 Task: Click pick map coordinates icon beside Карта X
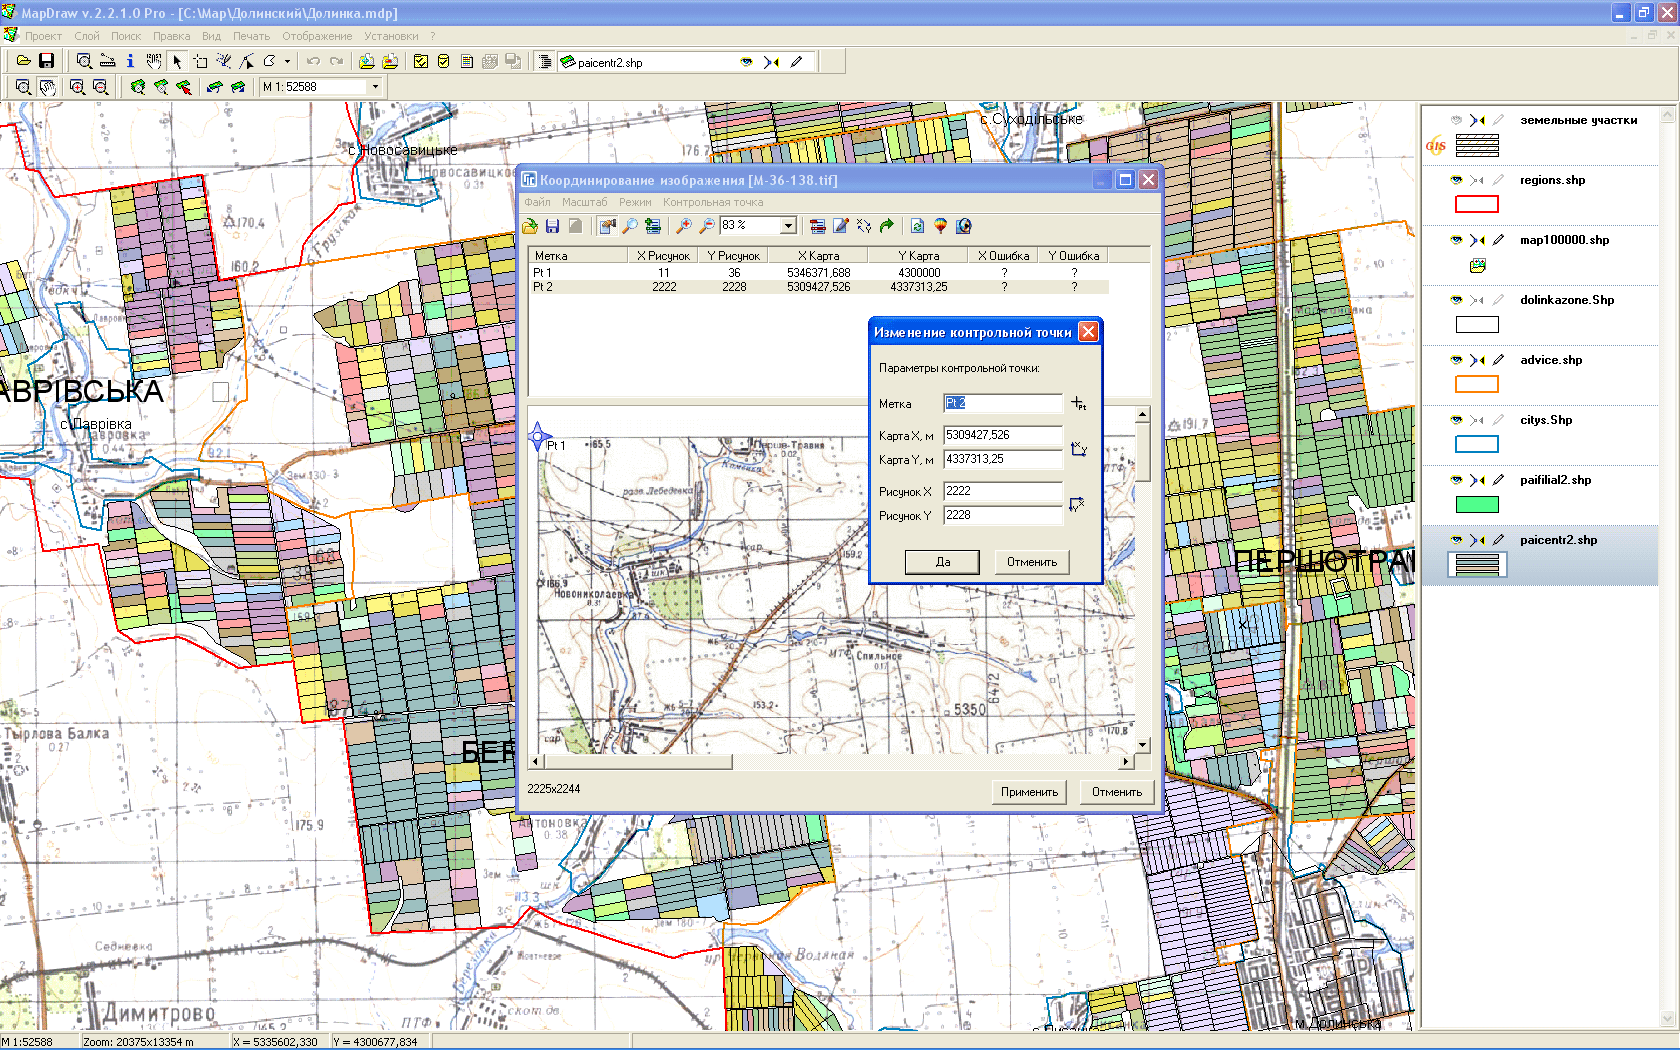point(1078,448)
